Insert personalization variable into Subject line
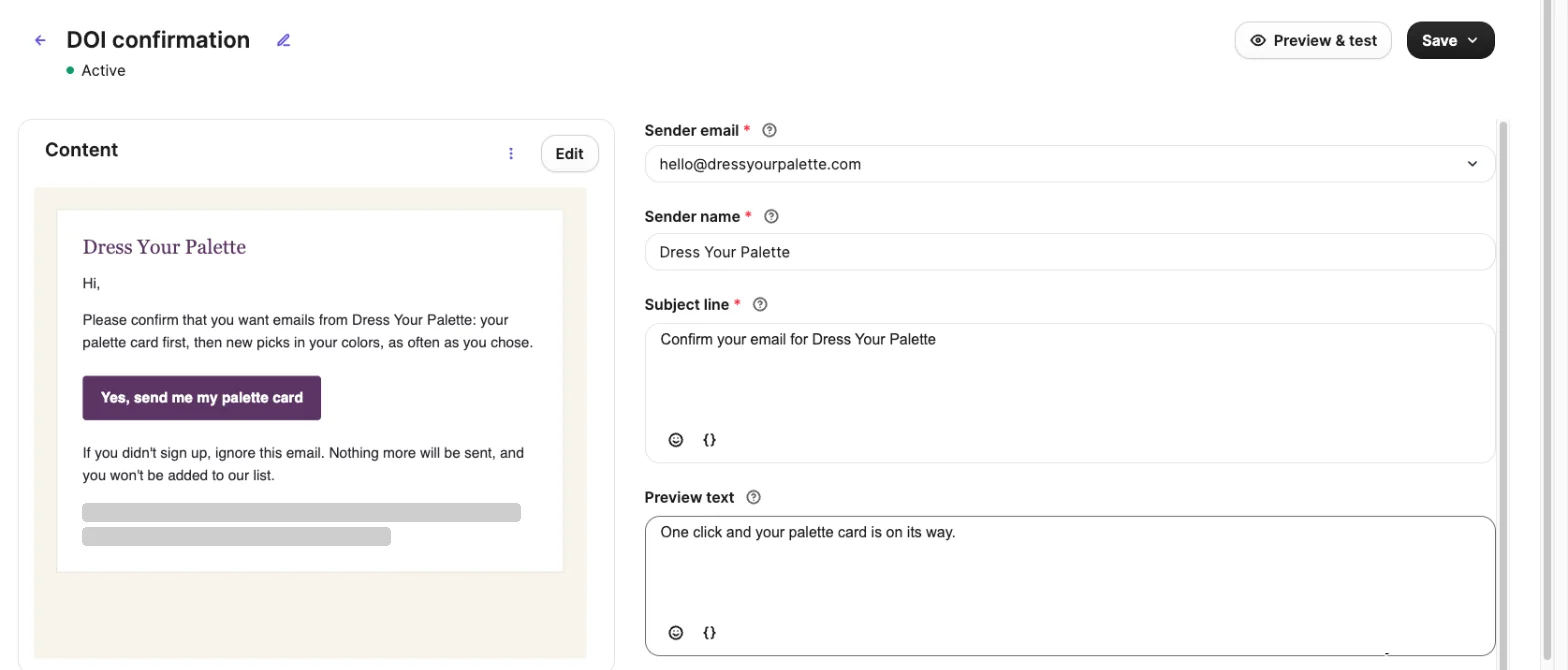 (710, 439)
